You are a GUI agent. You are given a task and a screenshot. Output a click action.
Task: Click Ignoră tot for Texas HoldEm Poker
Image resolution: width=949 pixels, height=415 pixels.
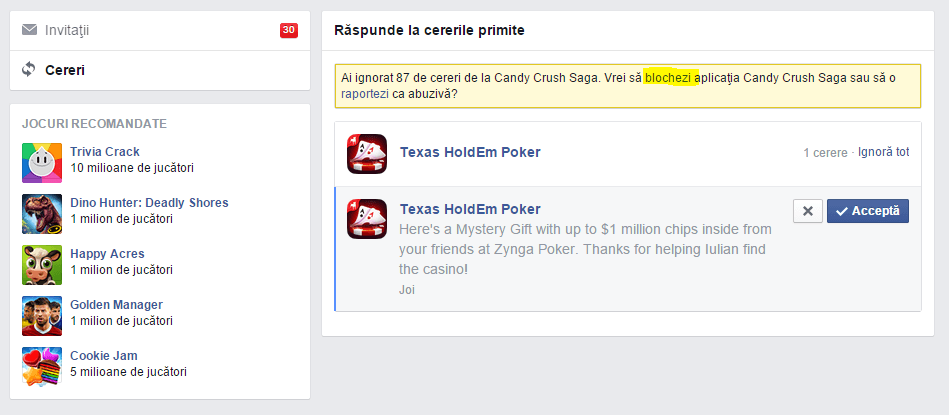[884, 152]
